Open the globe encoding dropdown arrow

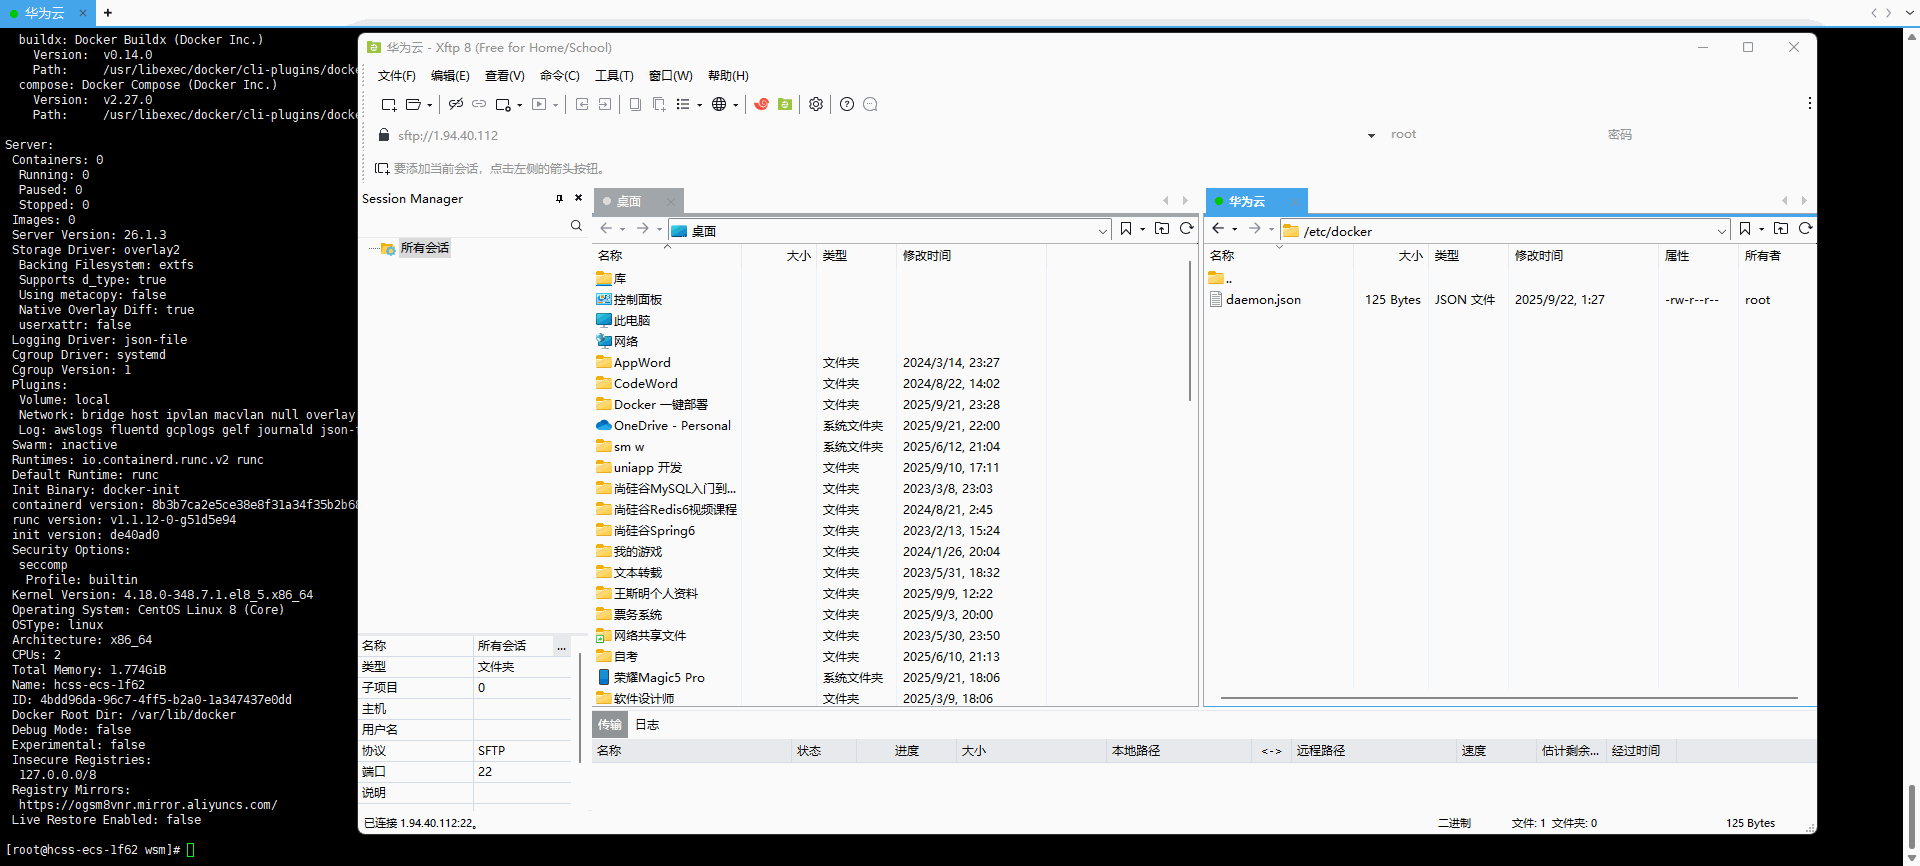pyautogui.click(x=736, y=105)
